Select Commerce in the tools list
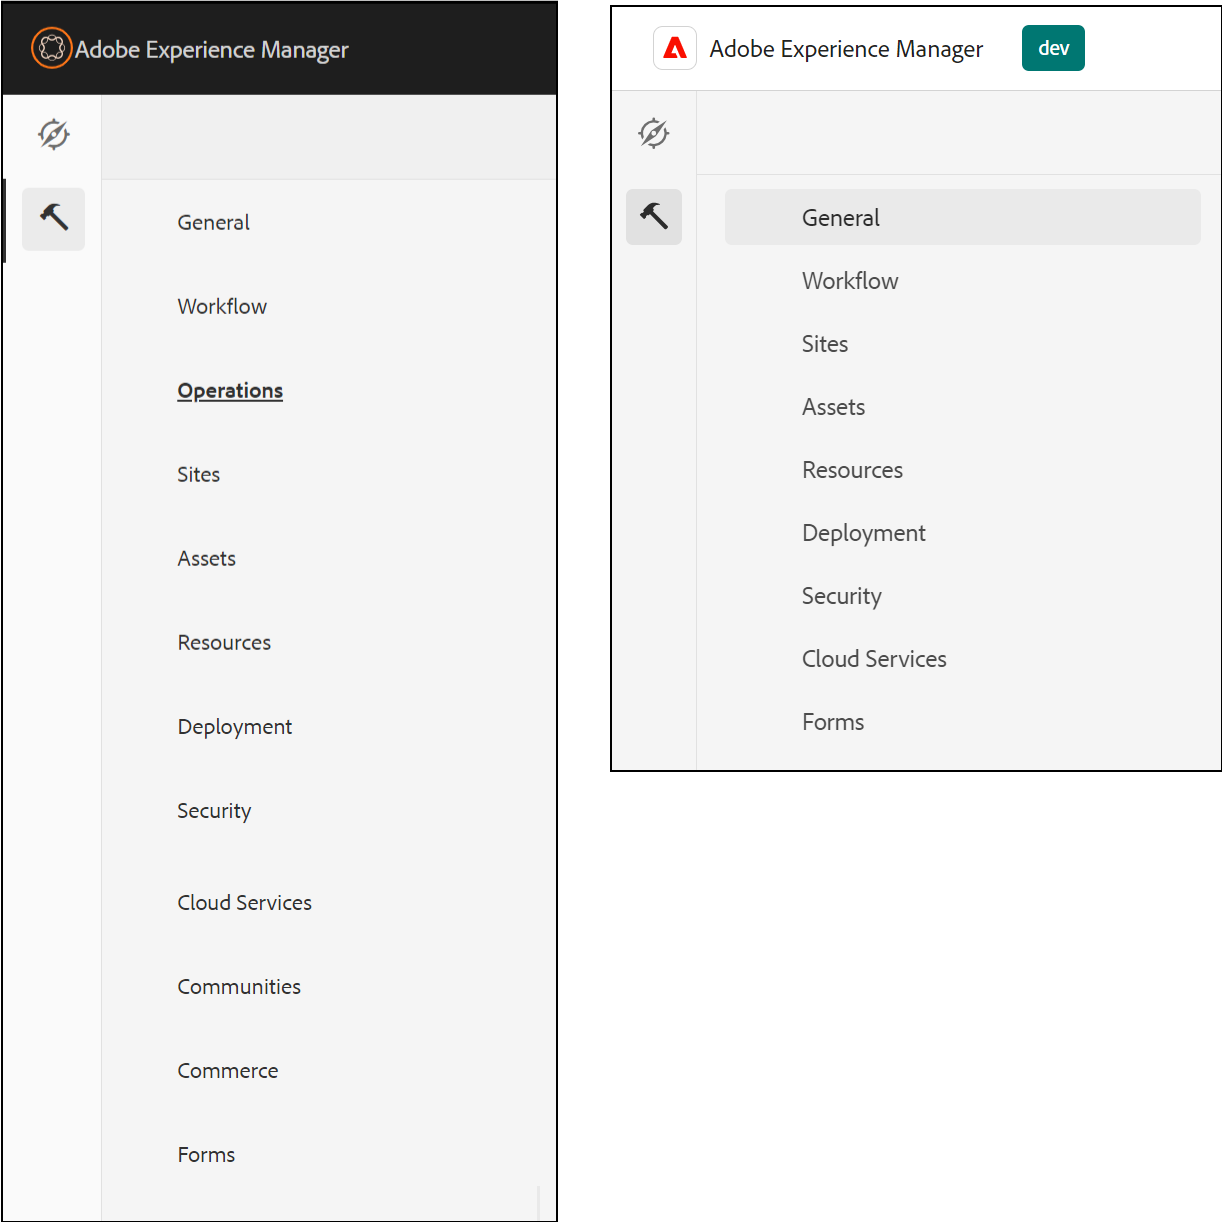Screen dimensions: 1222x1222 pyautogui.click(x=228, y=1071)
